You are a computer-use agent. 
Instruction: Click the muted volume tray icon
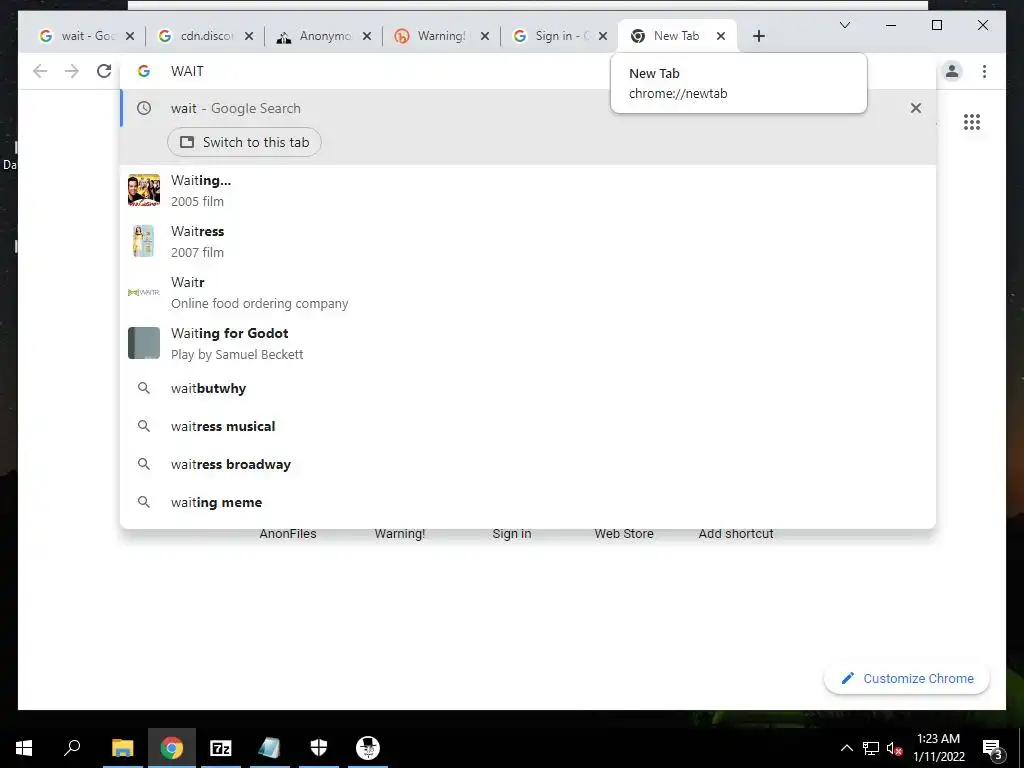pyautogui.click(x=894, y=748)
